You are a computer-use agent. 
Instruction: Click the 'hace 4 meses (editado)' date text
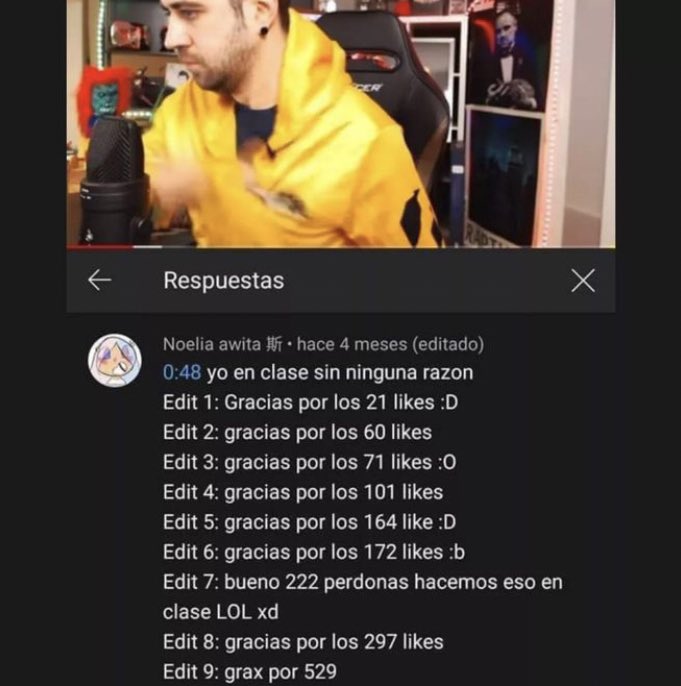(x=391, y=345)
